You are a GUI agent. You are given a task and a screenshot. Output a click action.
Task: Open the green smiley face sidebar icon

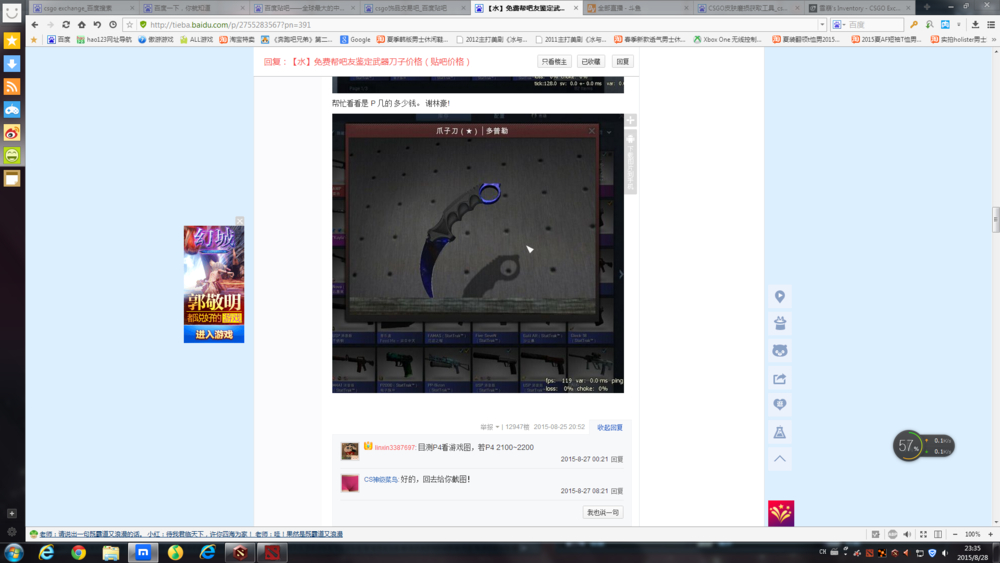[x=11, y=156]
